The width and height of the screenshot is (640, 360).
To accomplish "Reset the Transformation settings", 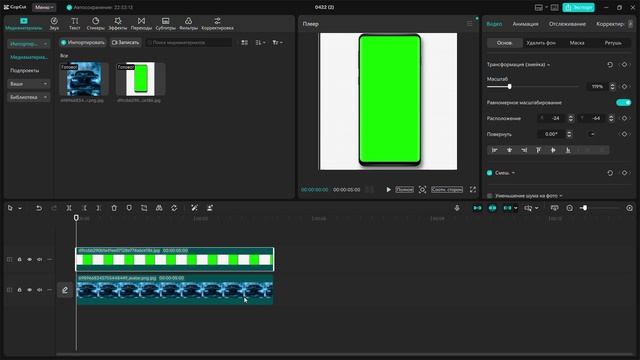I will click(610, 65).
